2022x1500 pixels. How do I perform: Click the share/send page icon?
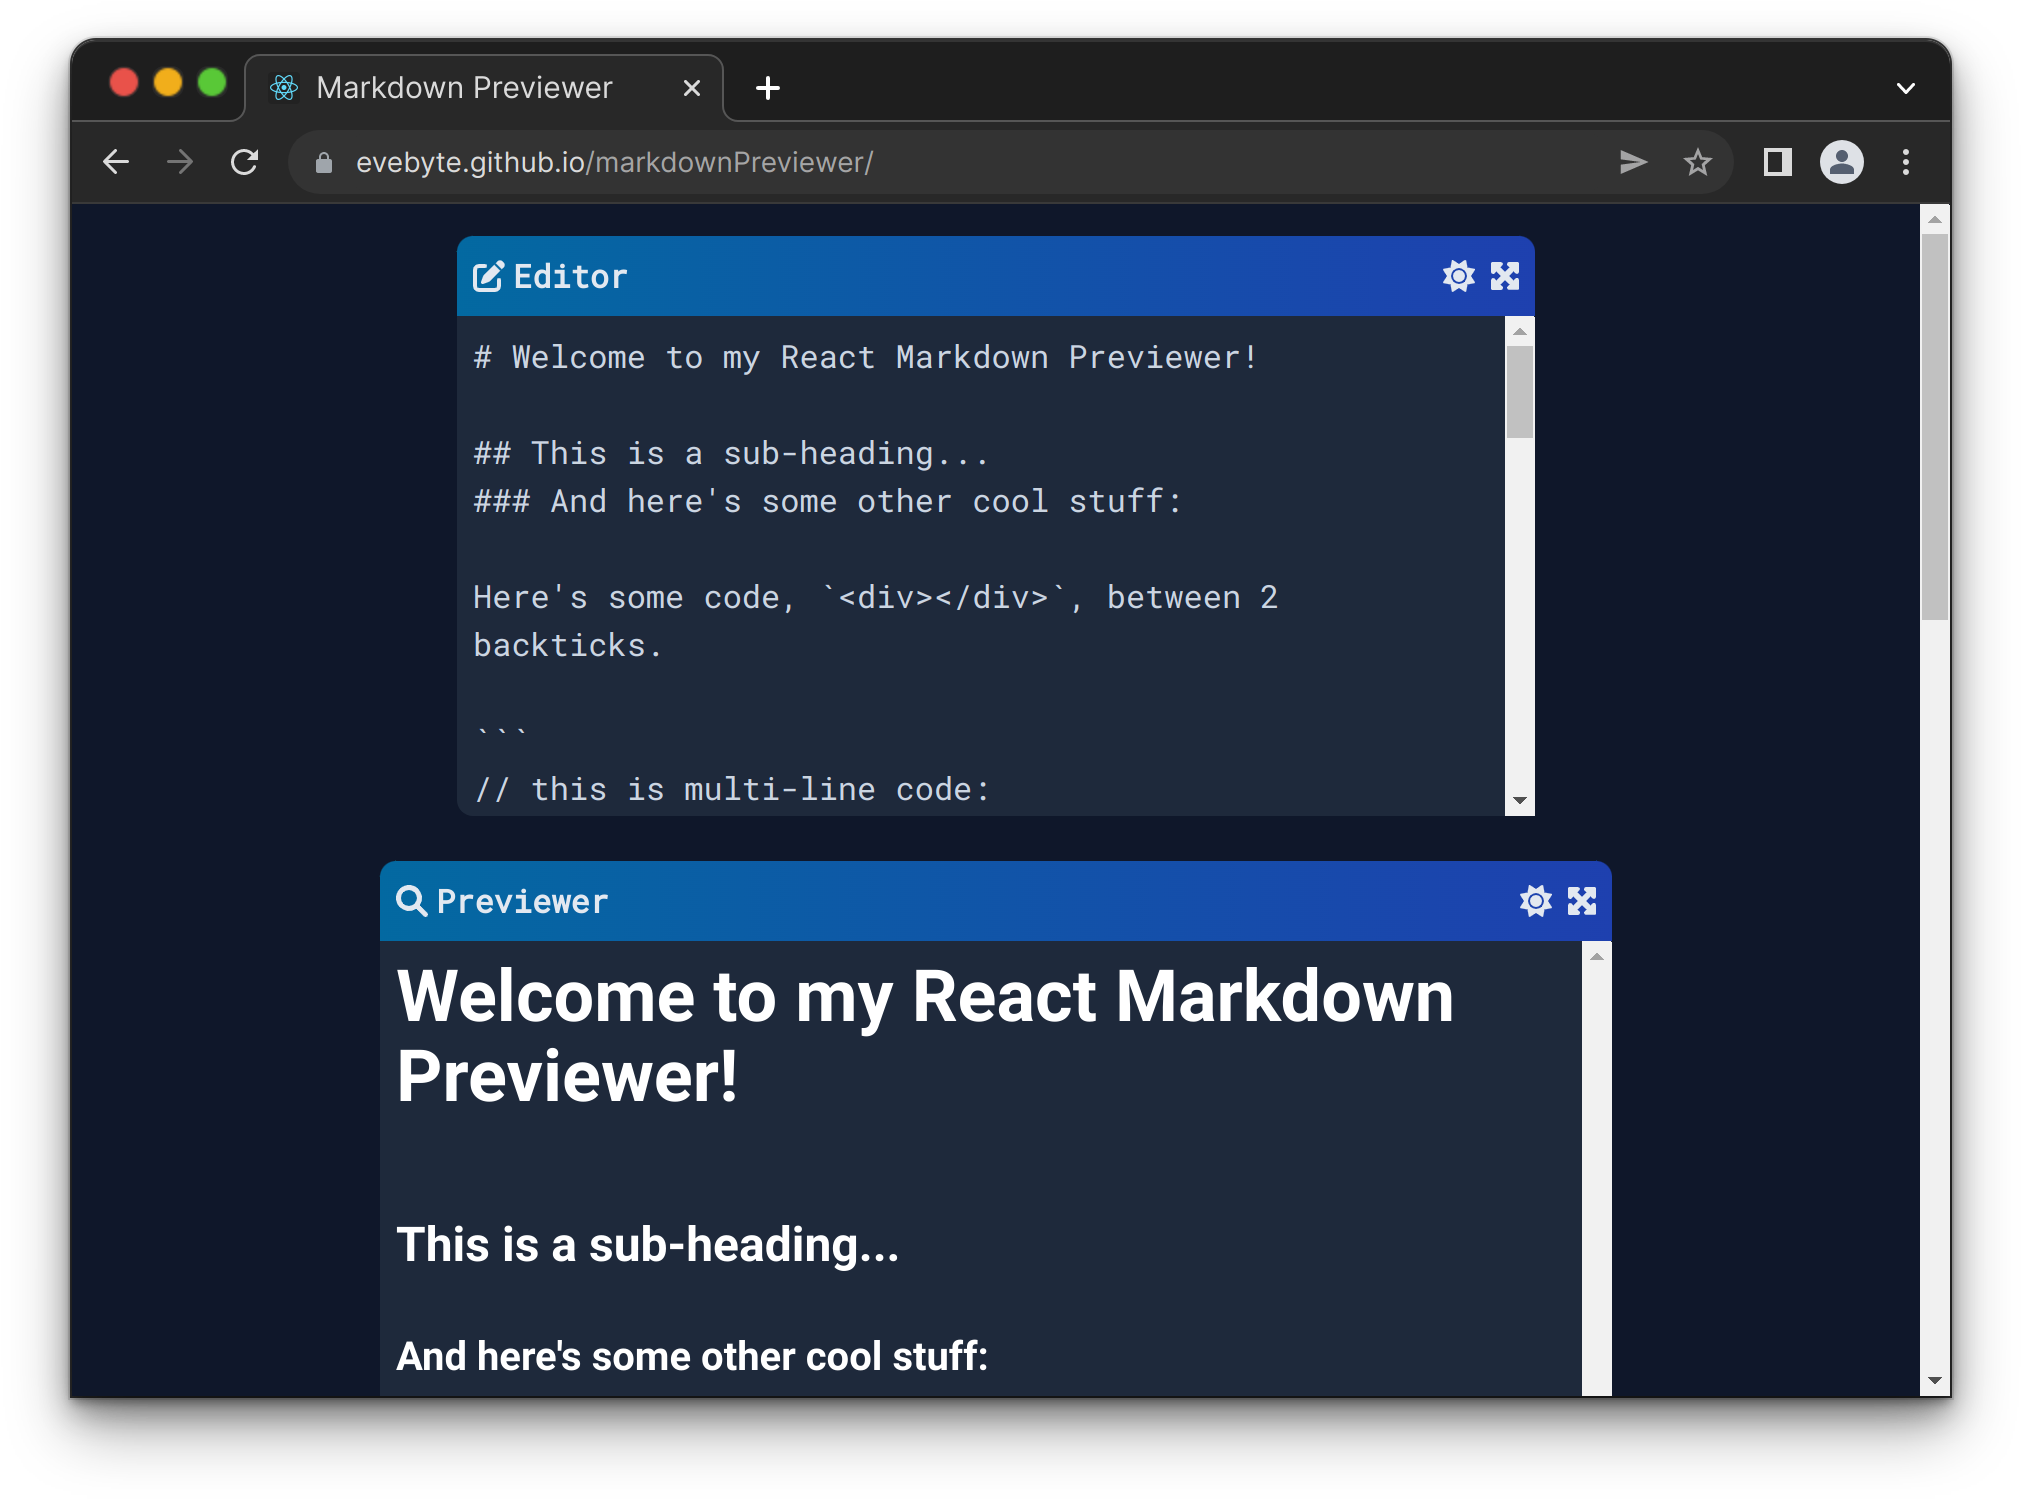point(1633,162)
